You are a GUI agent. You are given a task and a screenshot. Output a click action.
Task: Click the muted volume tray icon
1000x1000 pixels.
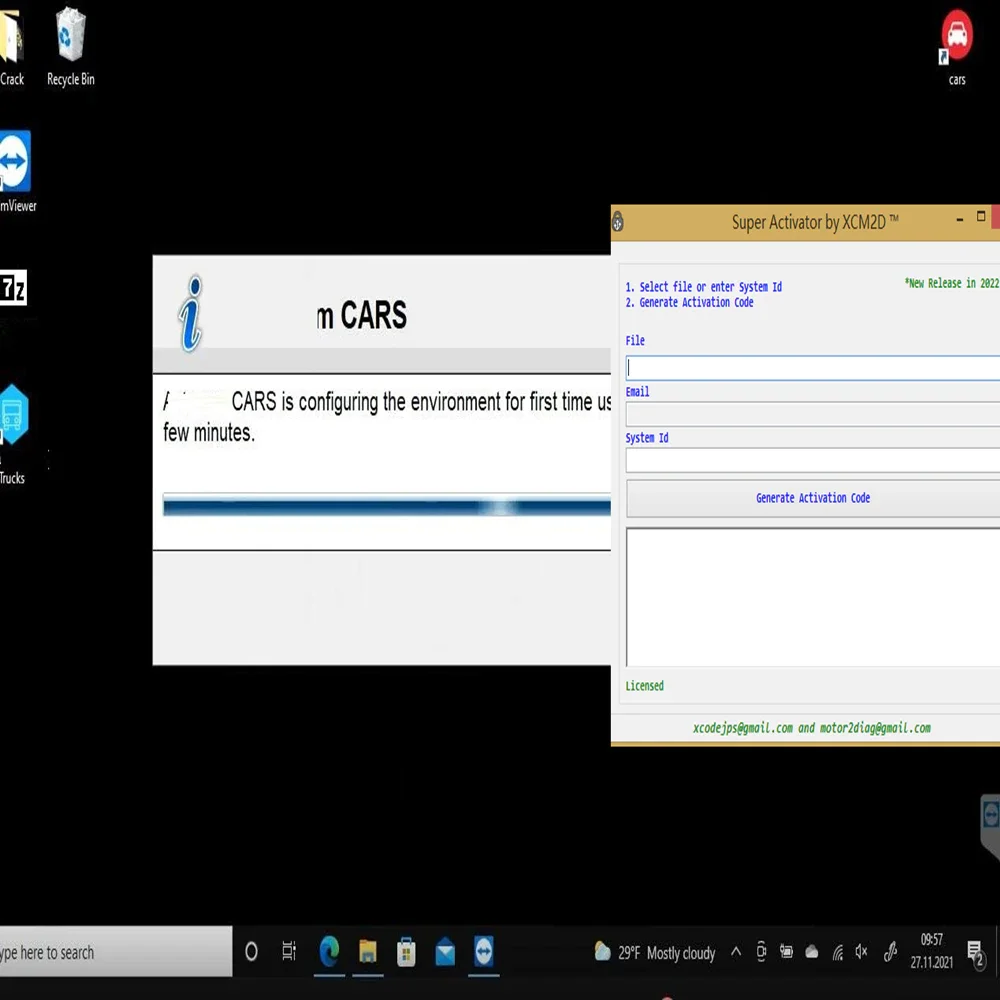coord(861,952)
